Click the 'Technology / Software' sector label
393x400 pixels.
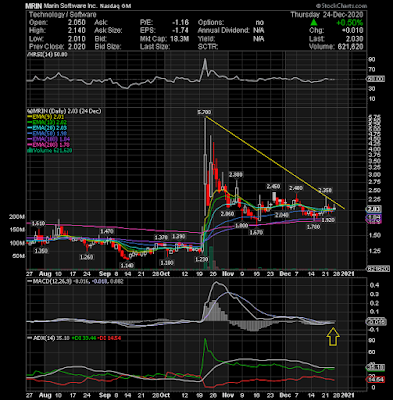63,15
